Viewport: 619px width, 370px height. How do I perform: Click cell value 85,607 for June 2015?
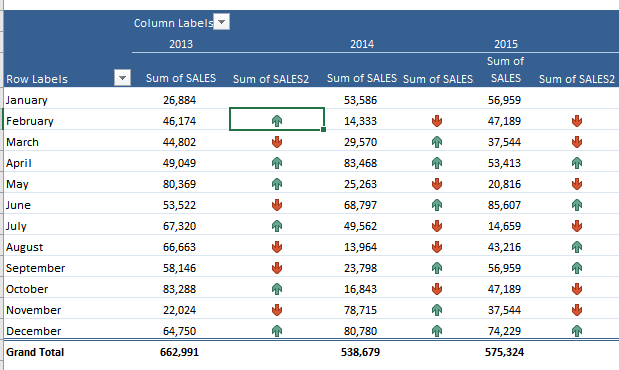504,205
